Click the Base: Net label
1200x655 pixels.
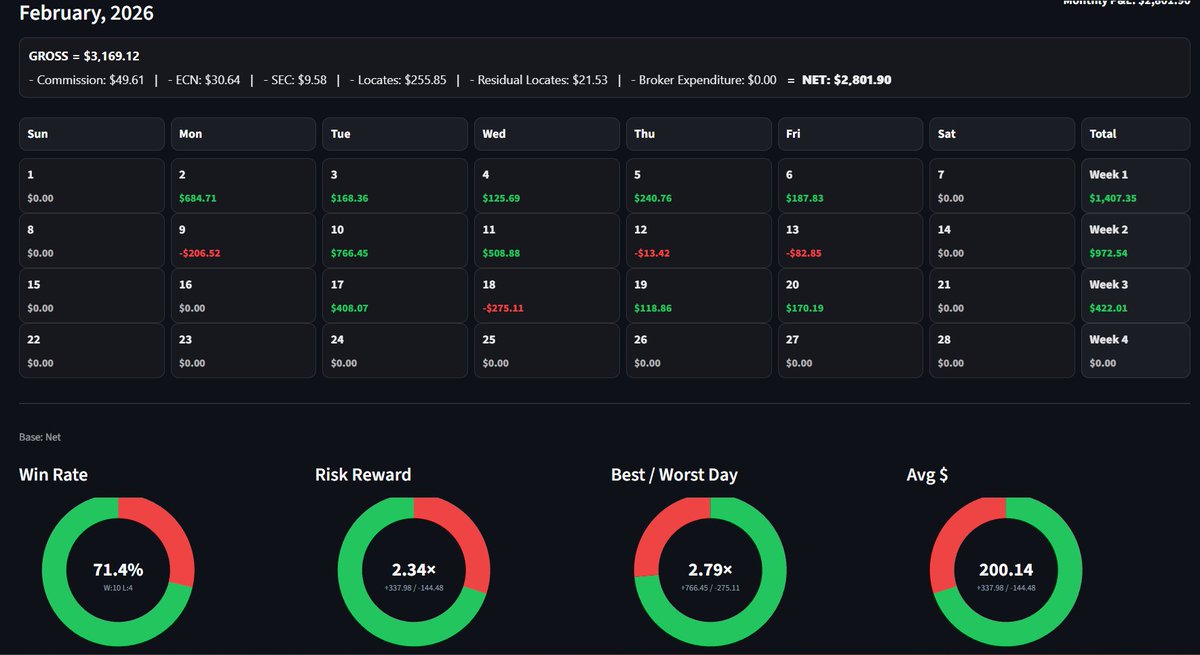(x=40, y=437)
